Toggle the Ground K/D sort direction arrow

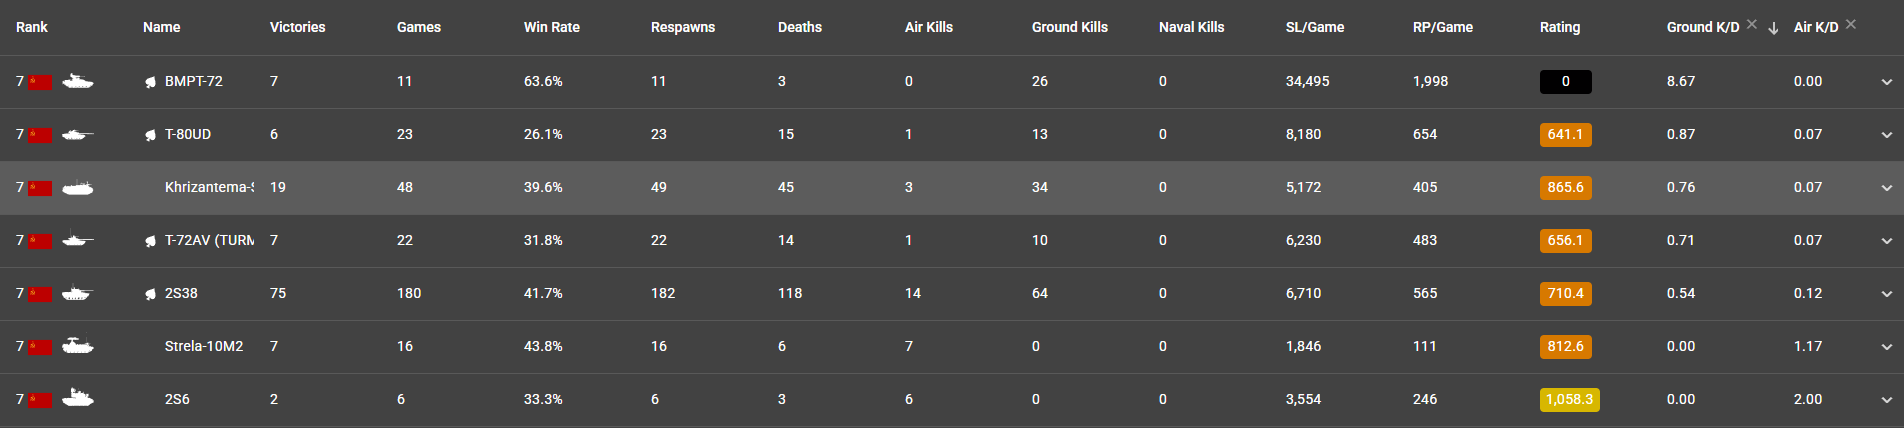point(1773,28)
